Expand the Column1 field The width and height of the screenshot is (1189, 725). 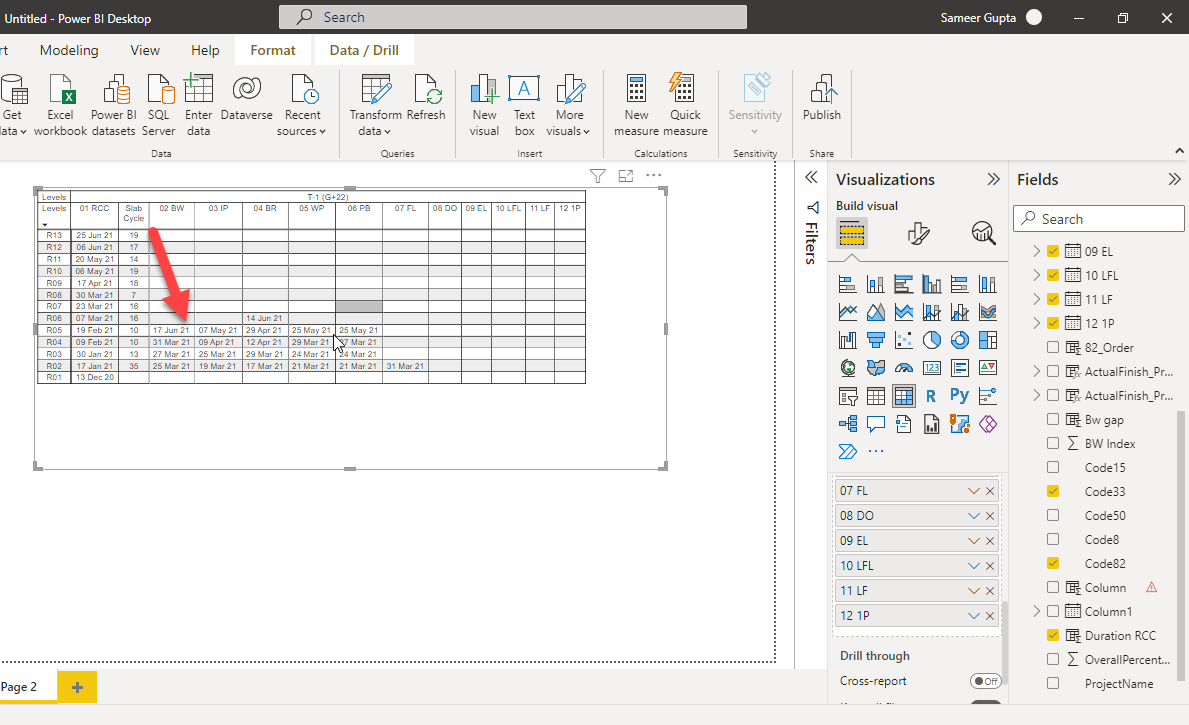[x=1037, y=611]
